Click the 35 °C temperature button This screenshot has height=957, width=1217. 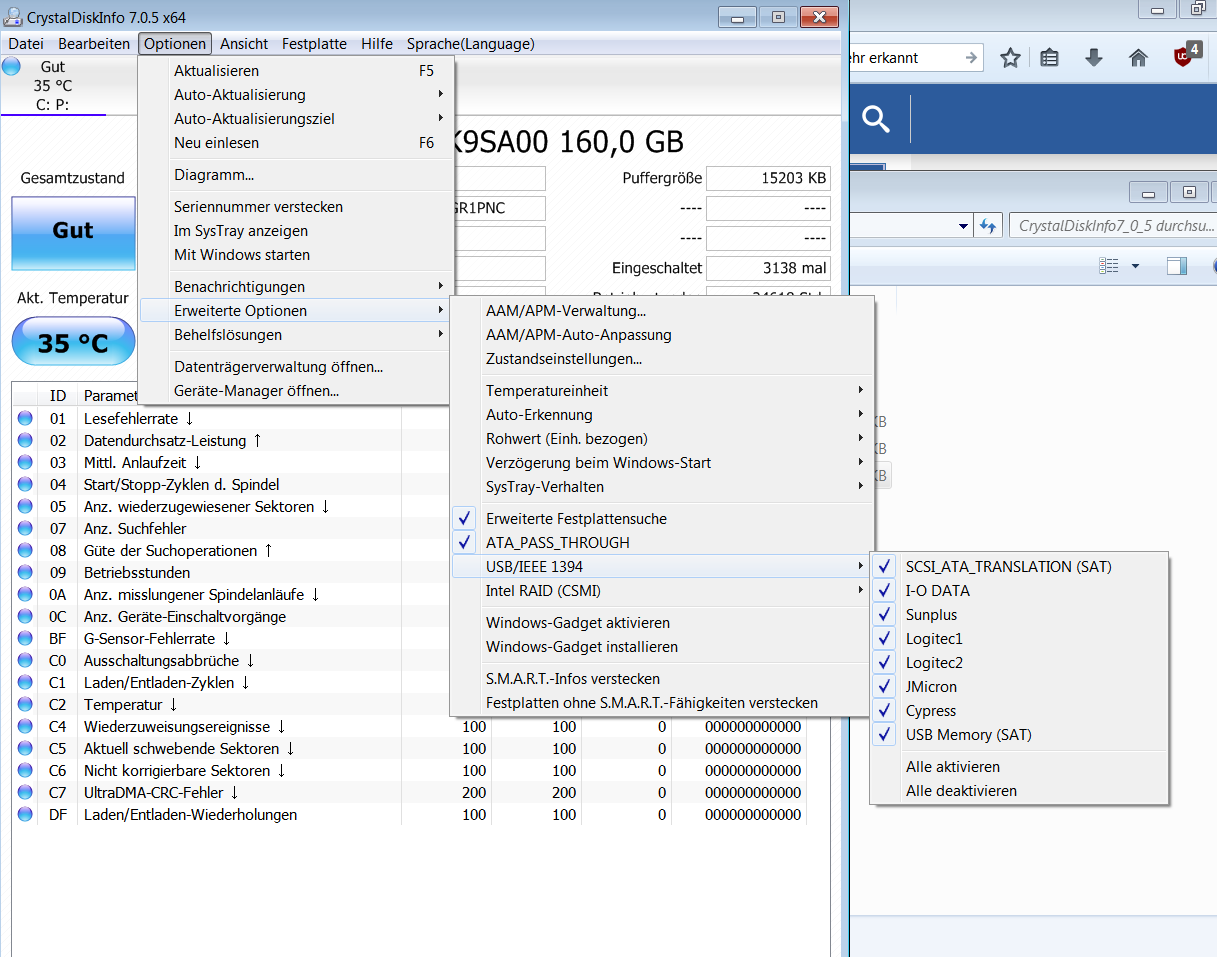point(73,342)
